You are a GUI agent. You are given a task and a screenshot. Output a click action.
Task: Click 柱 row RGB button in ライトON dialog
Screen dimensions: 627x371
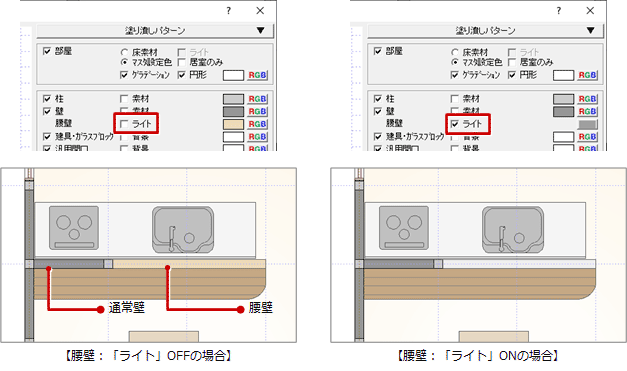[587, 99]
